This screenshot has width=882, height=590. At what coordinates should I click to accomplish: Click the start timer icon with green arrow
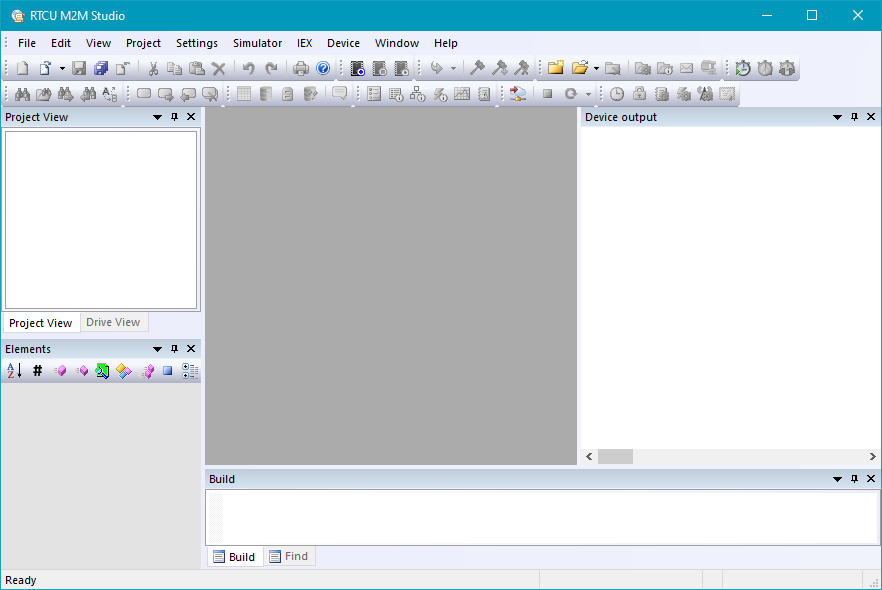pos(743,69)
